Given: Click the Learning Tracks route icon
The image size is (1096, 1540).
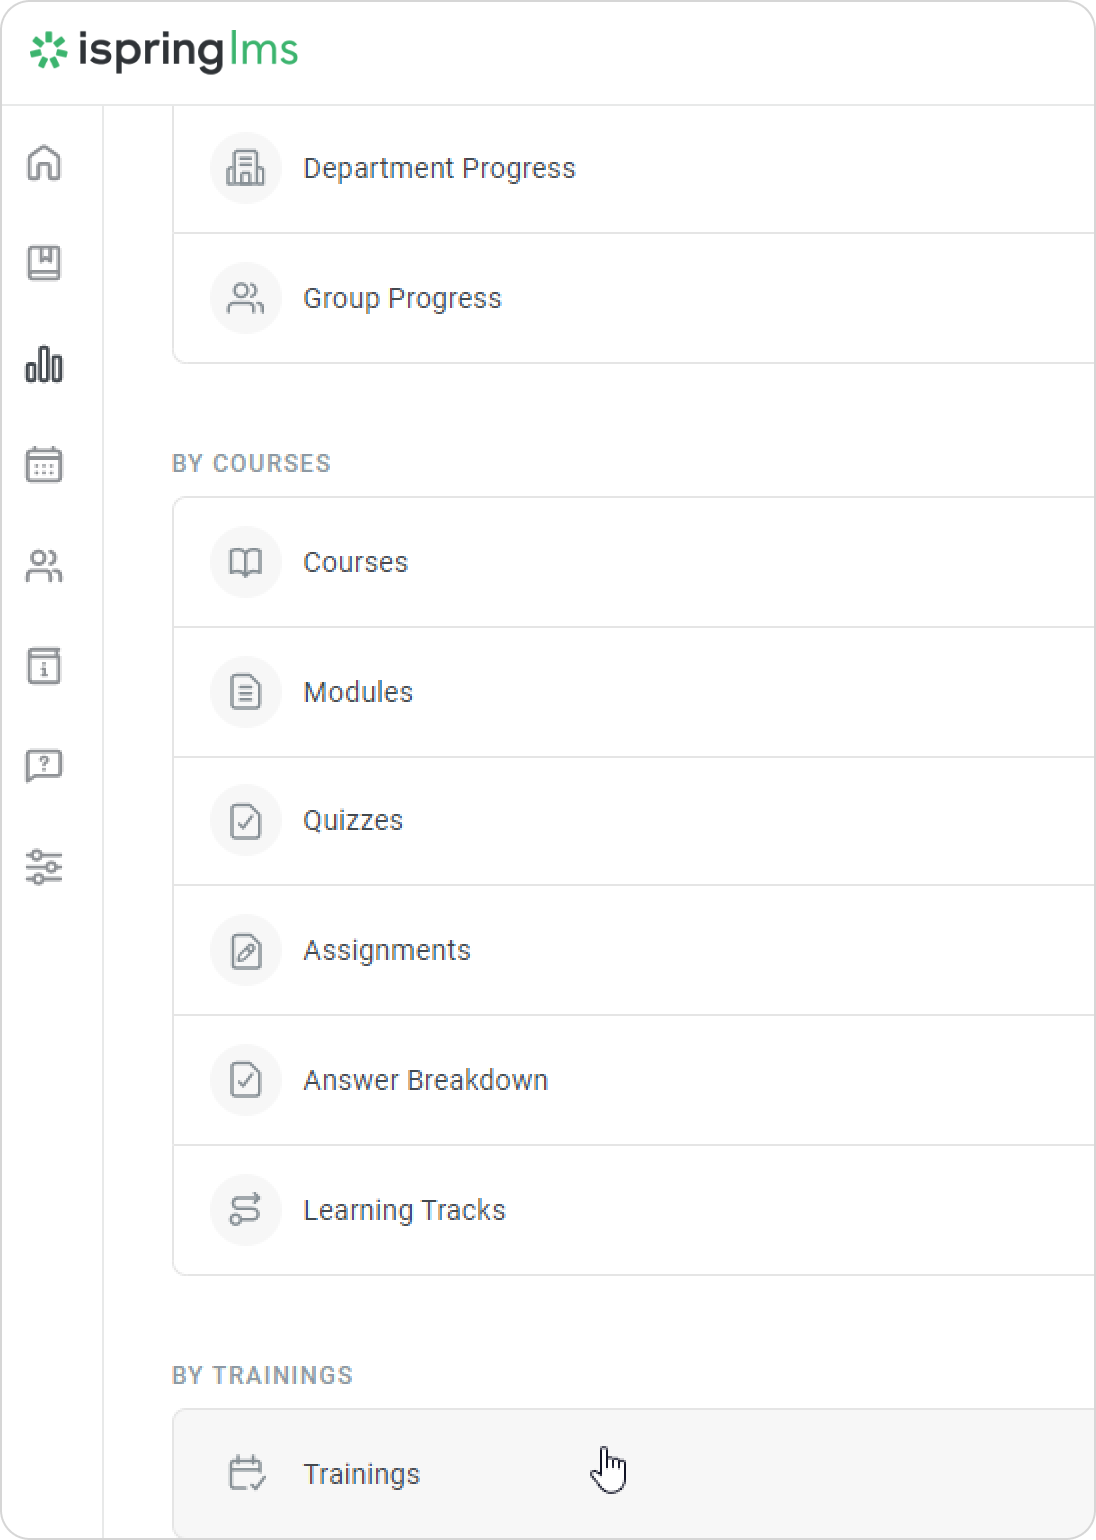Looking at the screenshot, I should click(245, 1210).
